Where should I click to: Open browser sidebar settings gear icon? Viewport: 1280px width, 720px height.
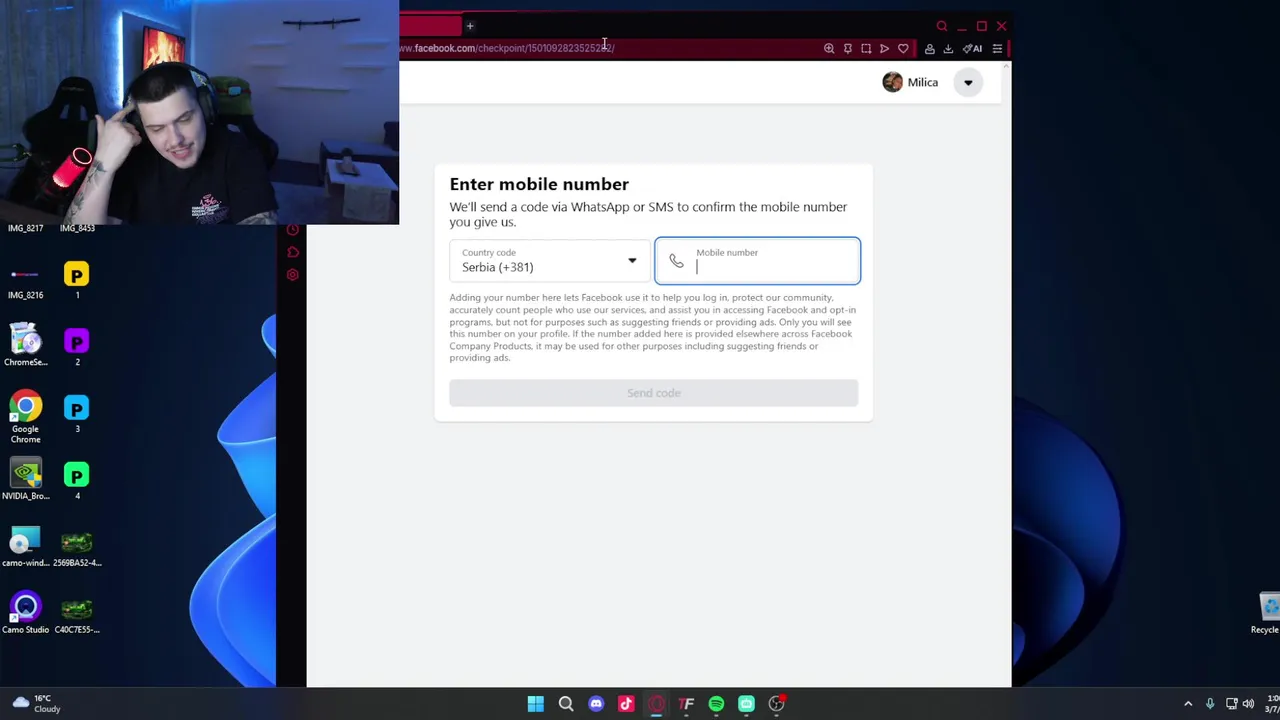point(292,274)
